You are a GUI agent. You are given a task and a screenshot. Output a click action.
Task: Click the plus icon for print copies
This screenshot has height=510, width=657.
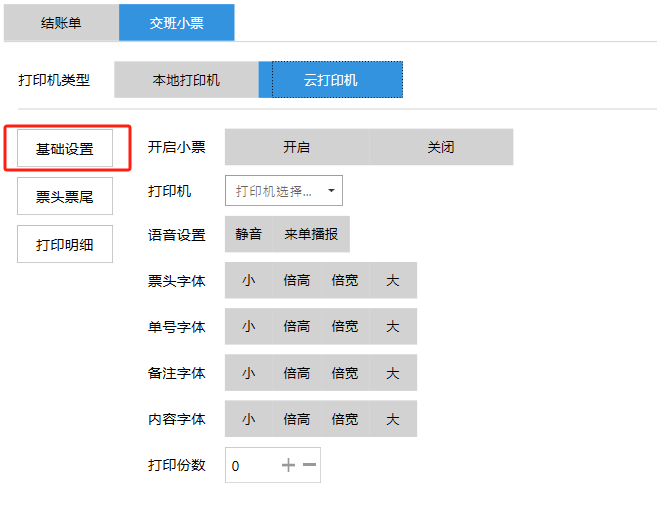pyautogui.click(x=288, y=465)
